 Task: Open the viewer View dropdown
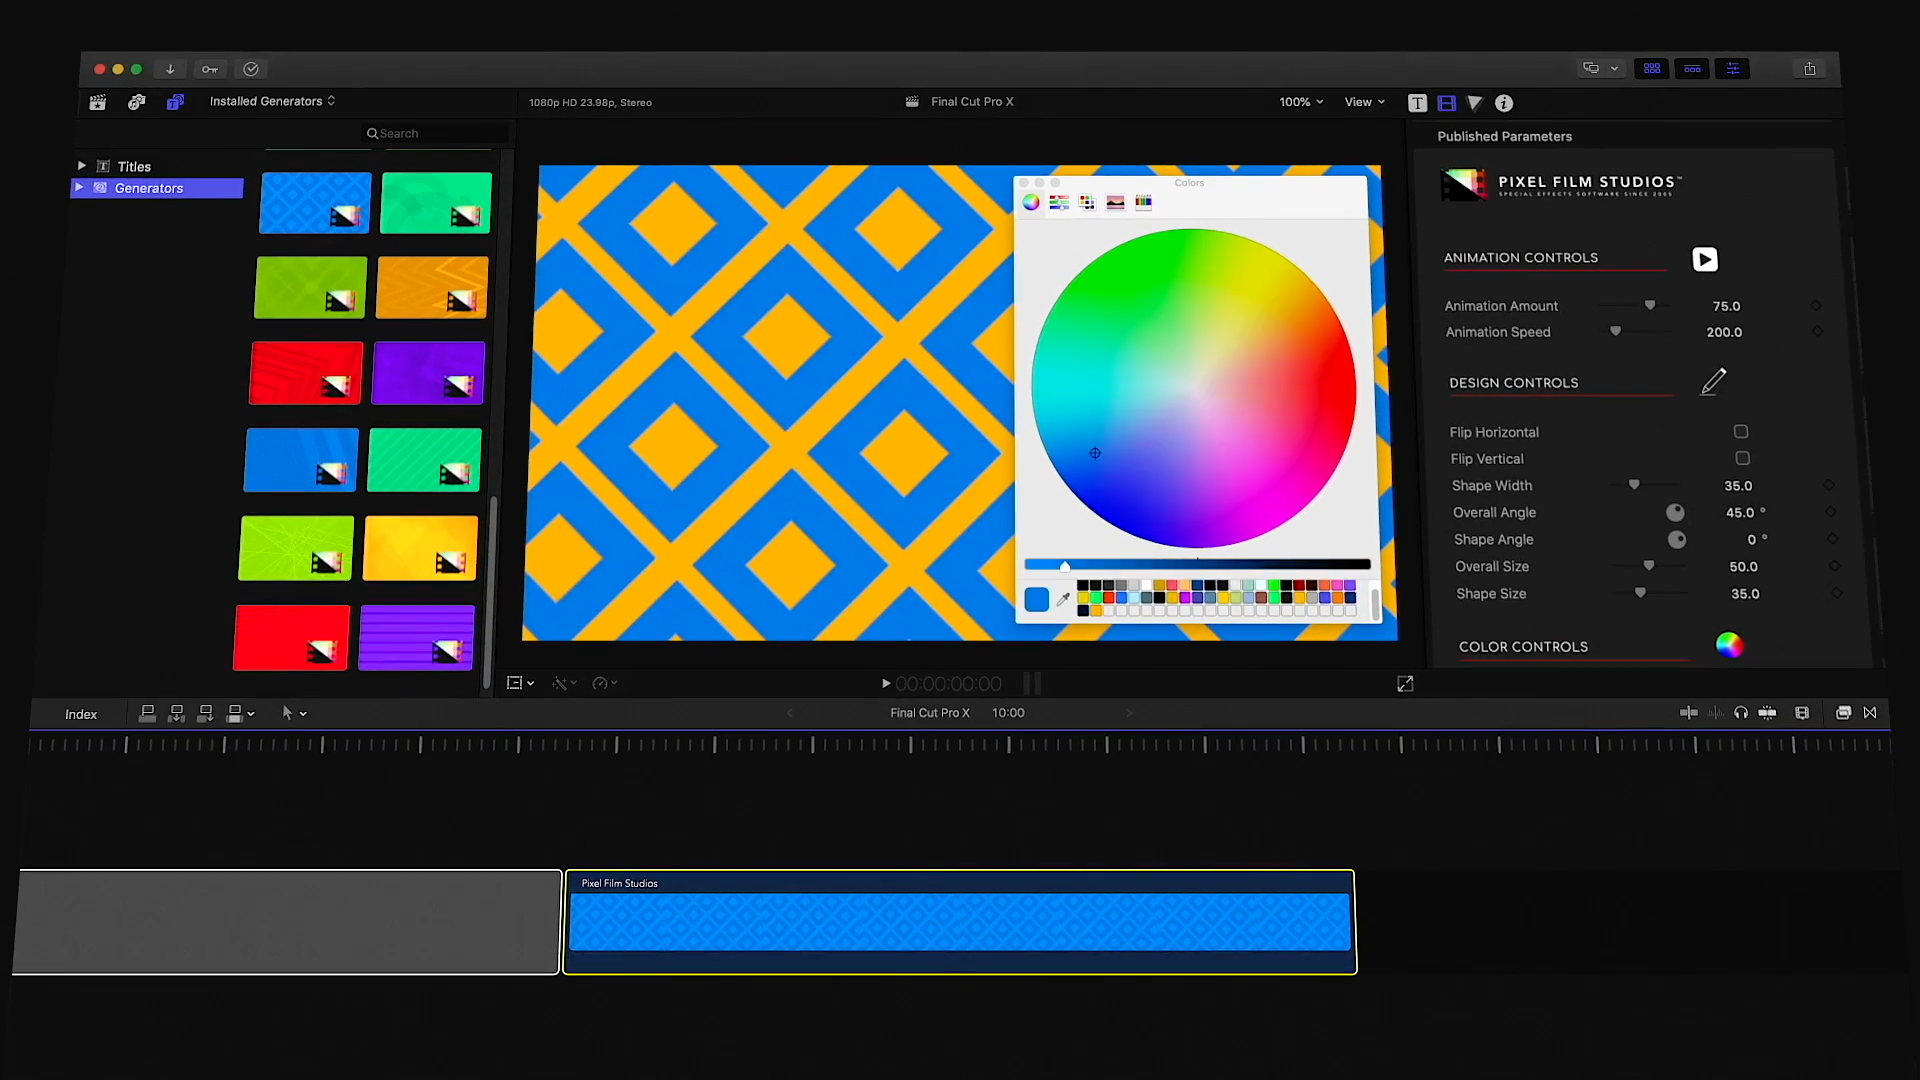[x=1365, y=102]
